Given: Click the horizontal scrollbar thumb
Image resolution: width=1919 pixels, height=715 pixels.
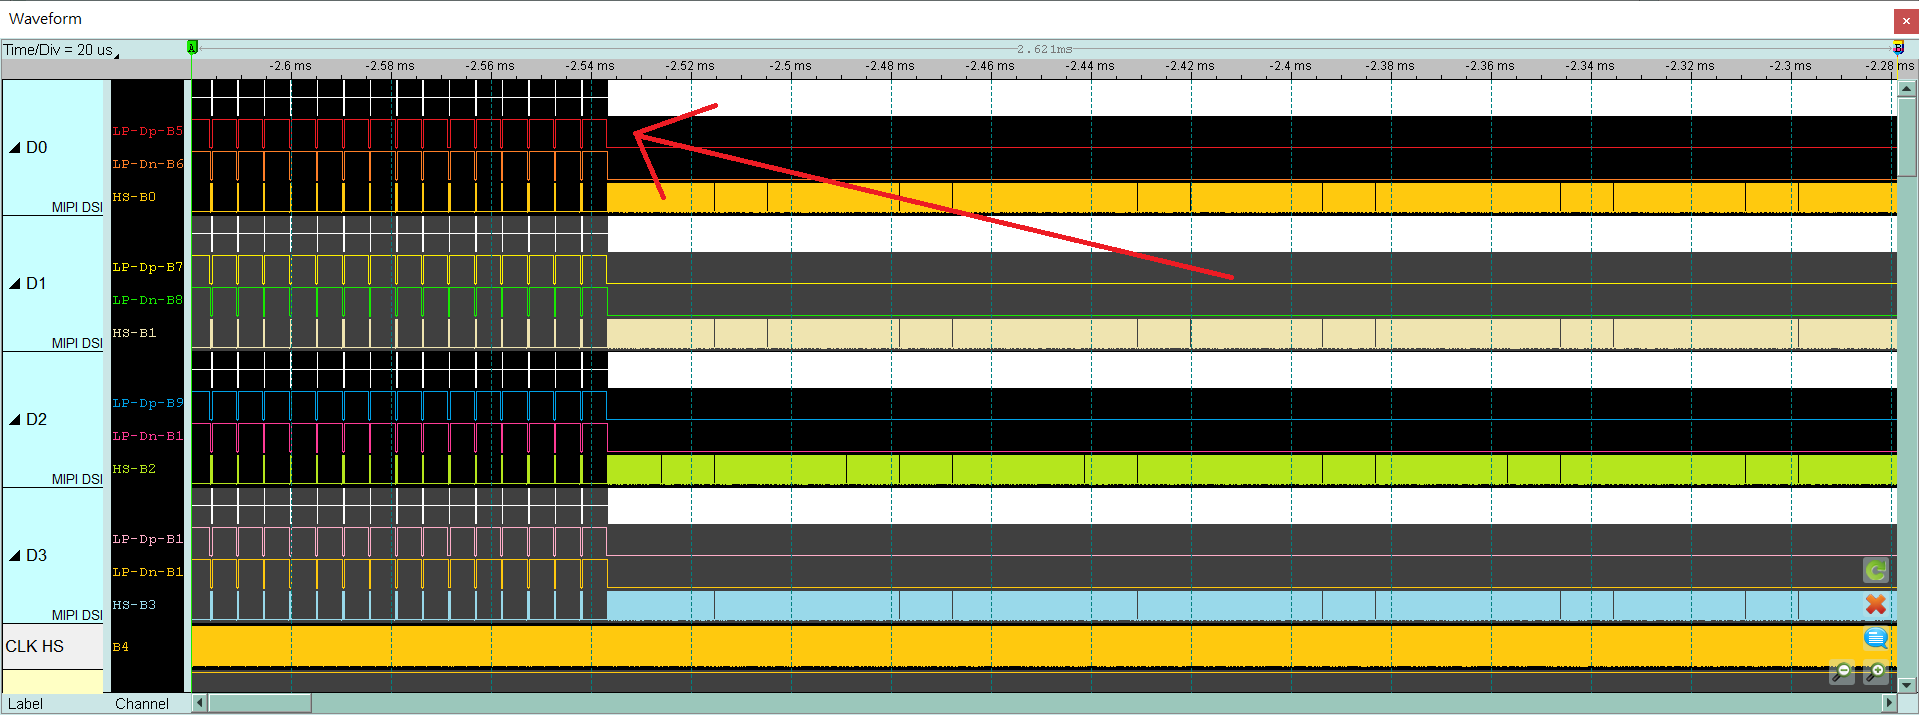Looking at the screenshot, I should click(x=260, y=703).
